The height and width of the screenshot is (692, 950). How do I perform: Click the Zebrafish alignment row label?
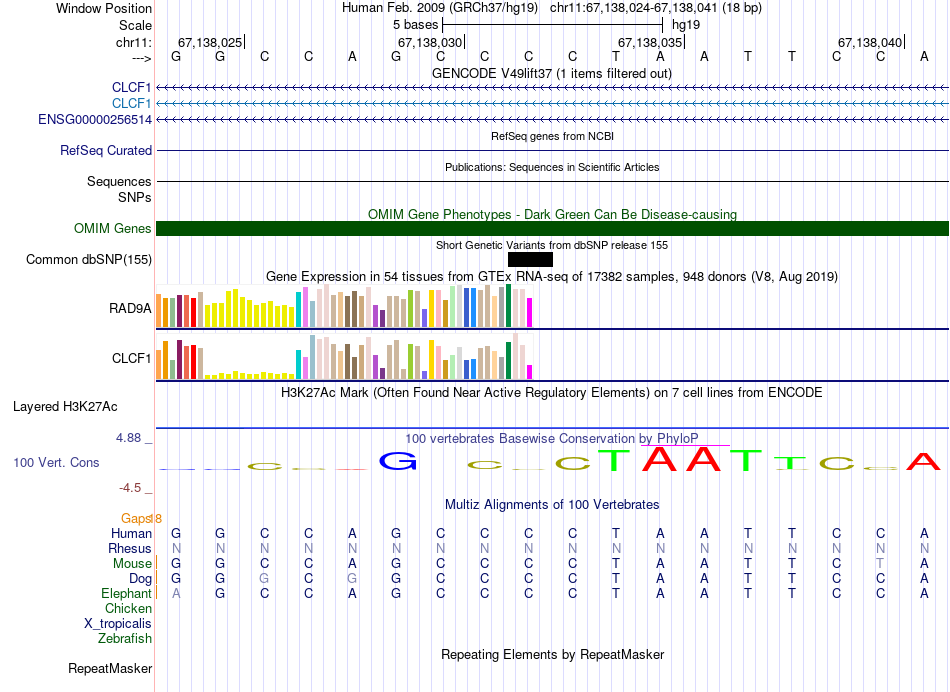click(125, 639)
